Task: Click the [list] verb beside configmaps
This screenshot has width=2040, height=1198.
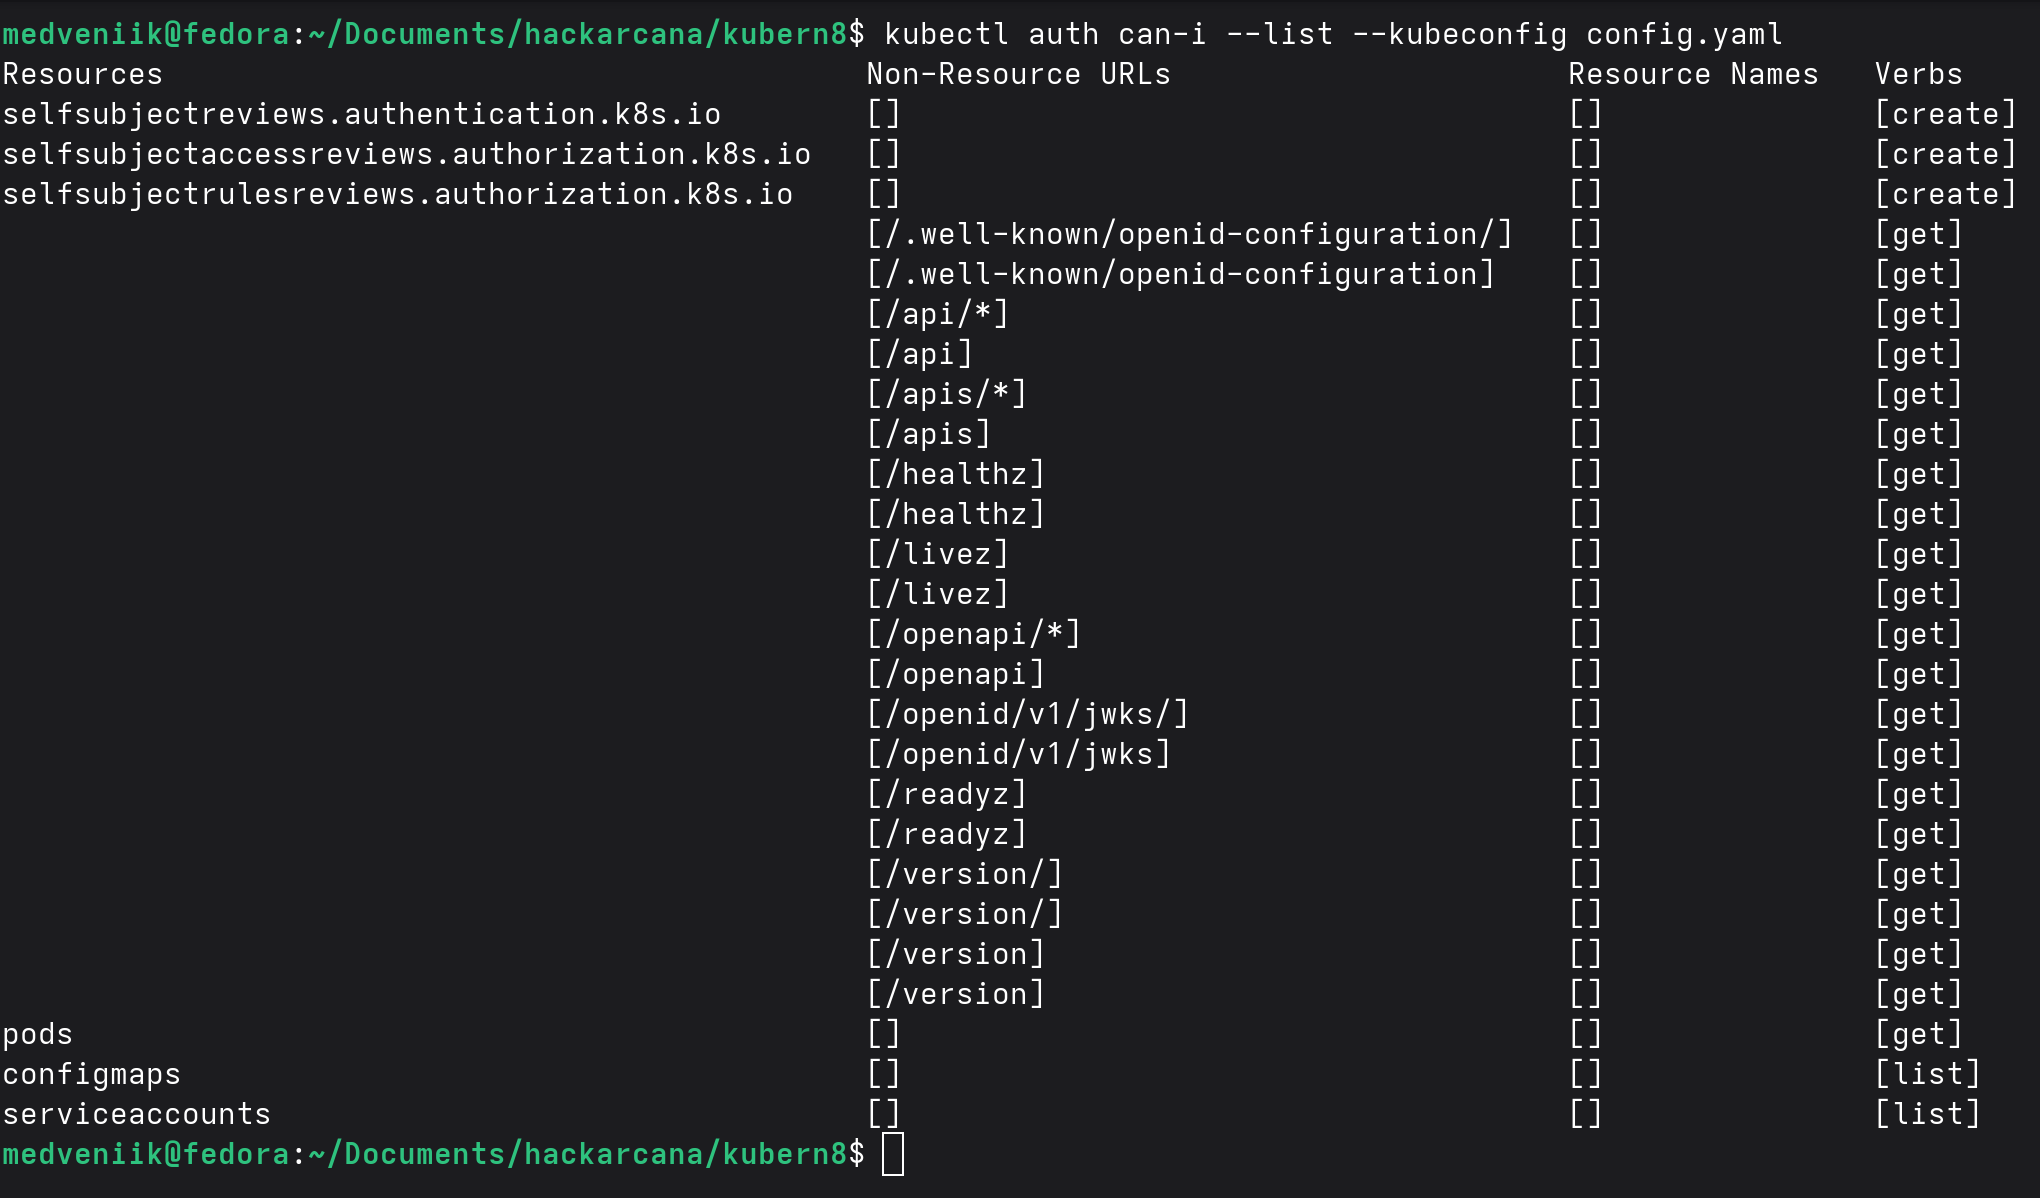Action: (x=1928, y=1074)
